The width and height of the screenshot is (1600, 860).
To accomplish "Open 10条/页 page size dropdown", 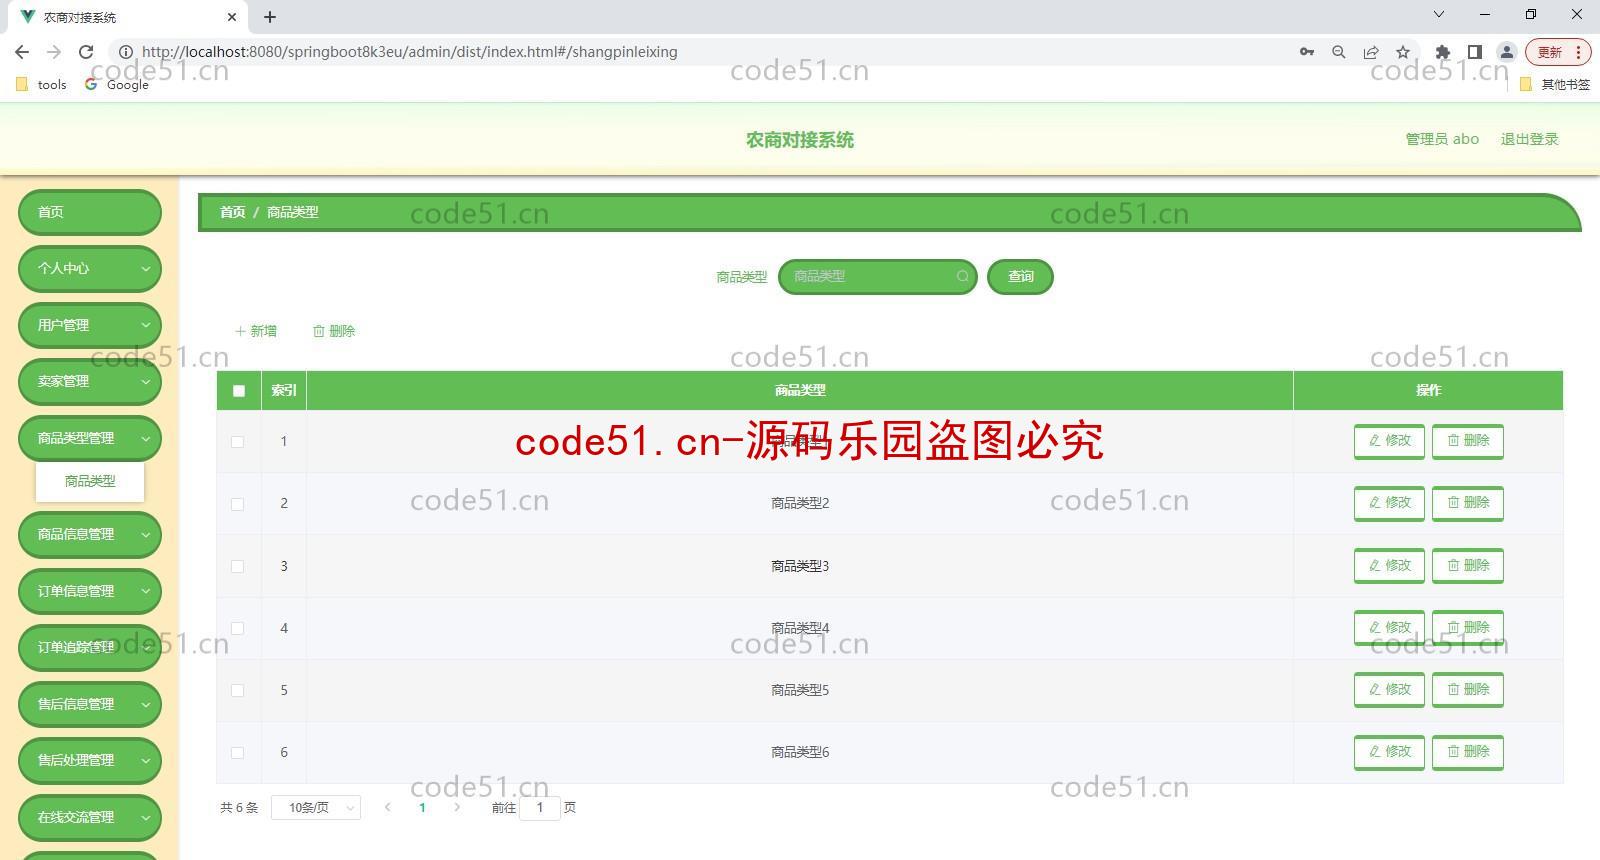I will coord(316,808).
